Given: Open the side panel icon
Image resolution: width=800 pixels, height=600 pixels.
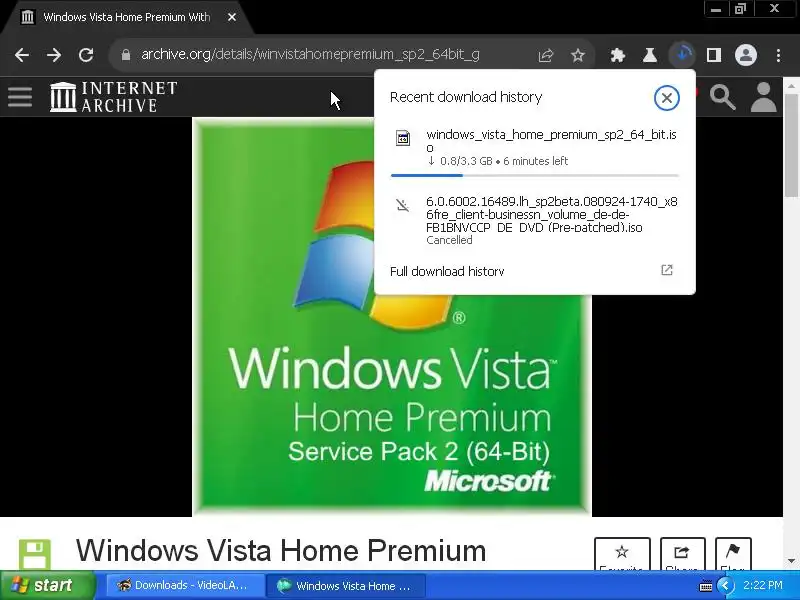Looking at the screenshot, I should (714, 55).
